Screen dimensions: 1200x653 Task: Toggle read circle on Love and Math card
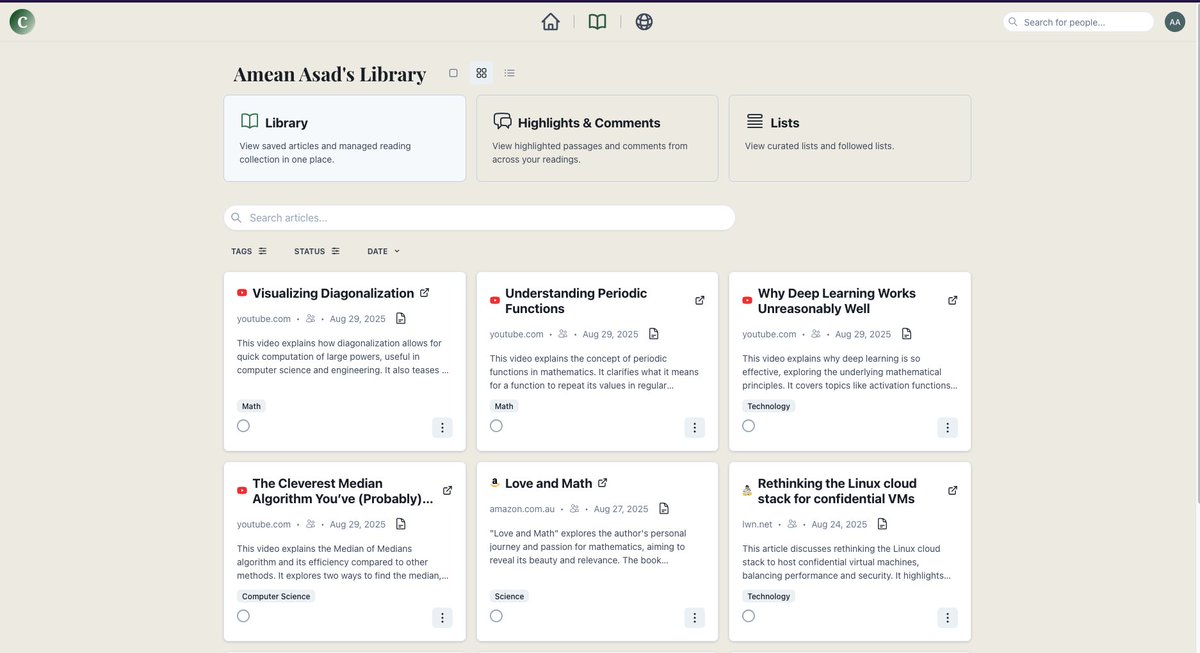[x=496, y=616]
